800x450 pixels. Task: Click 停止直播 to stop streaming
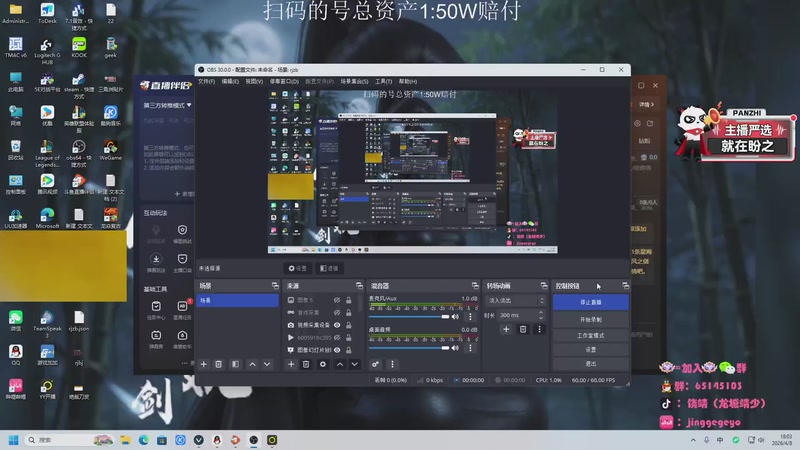pos(591,302)
